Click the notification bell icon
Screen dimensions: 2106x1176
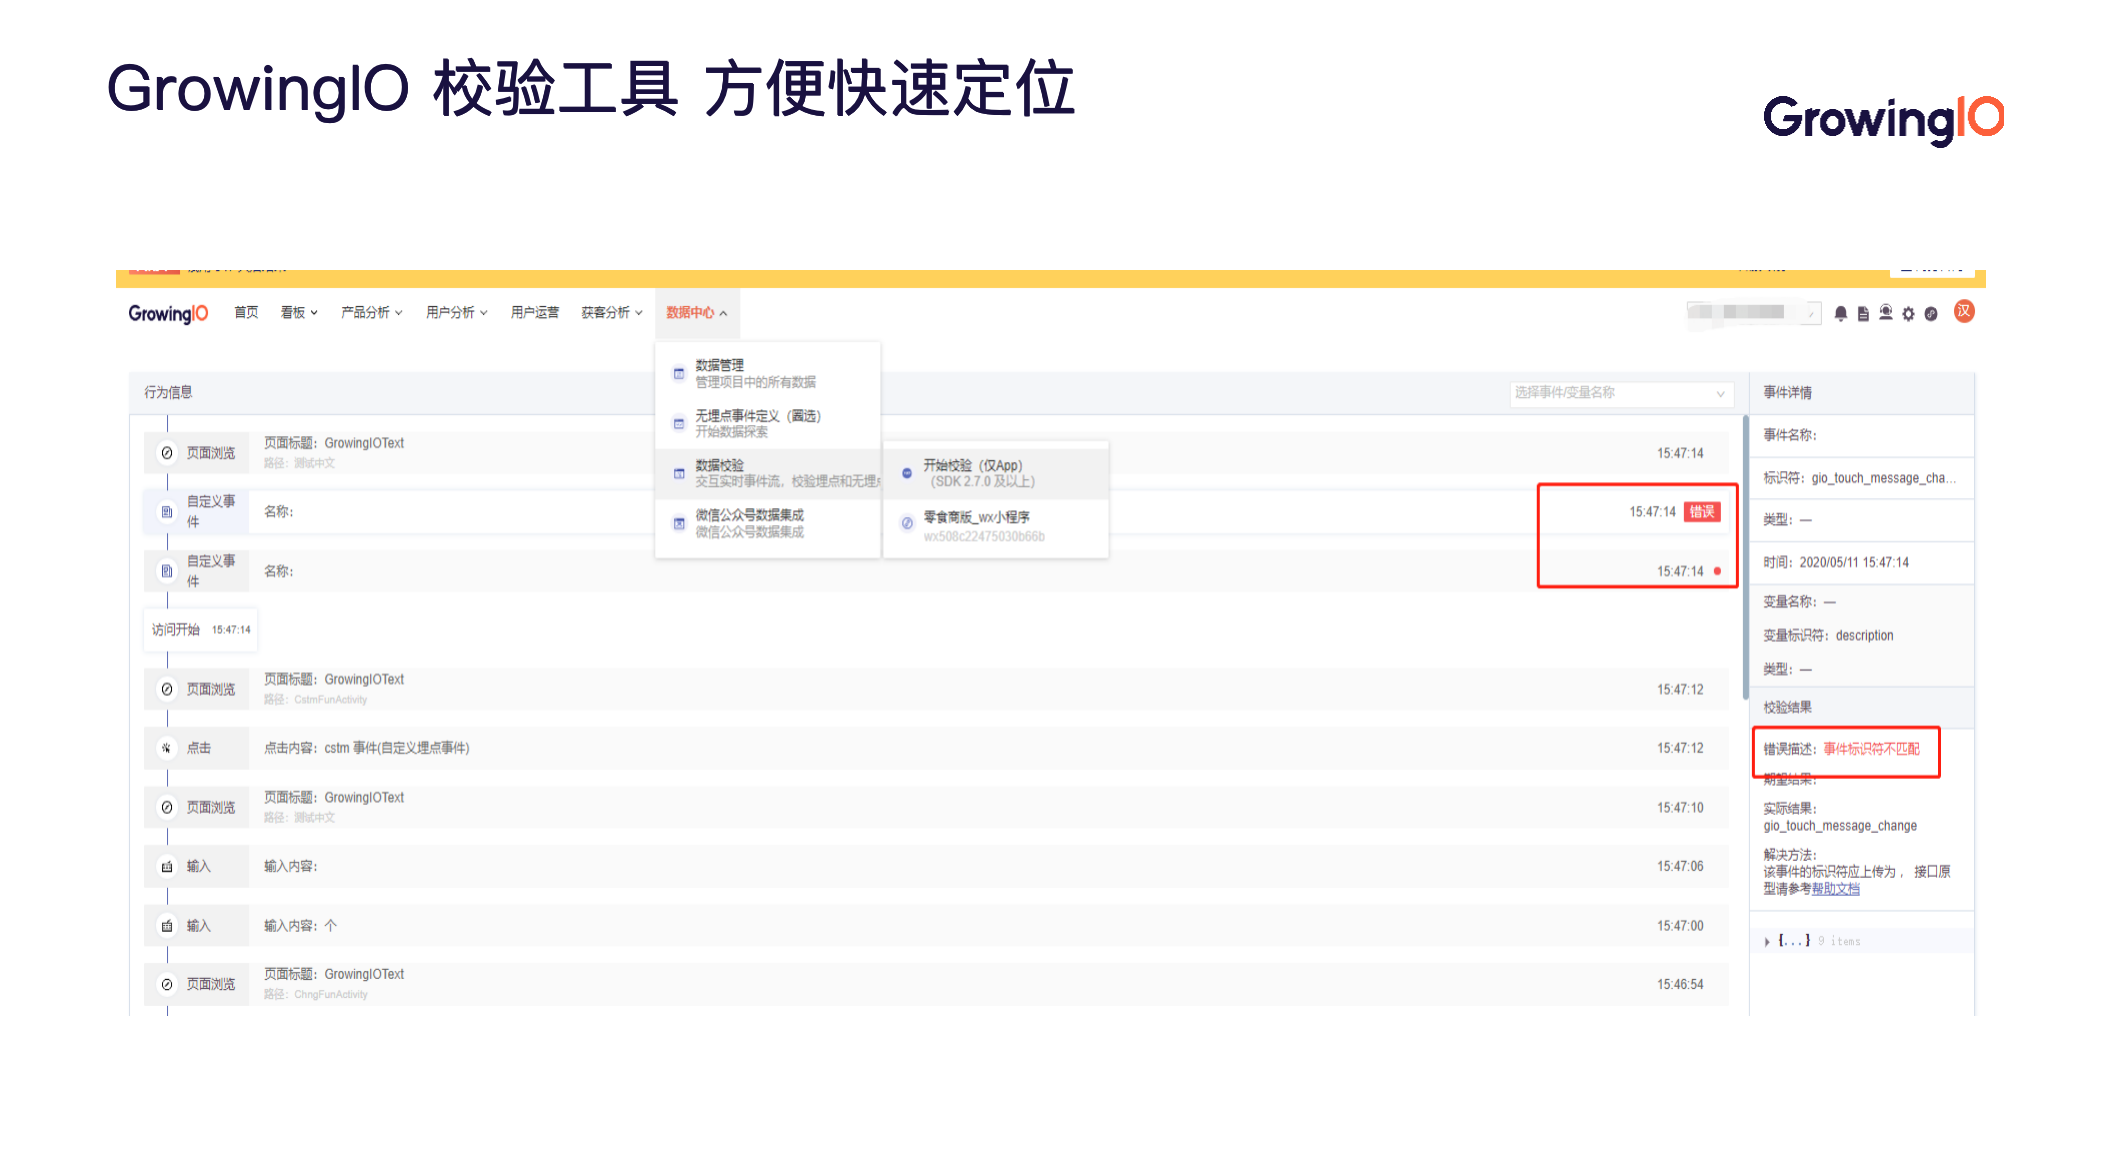(1840, 314)
